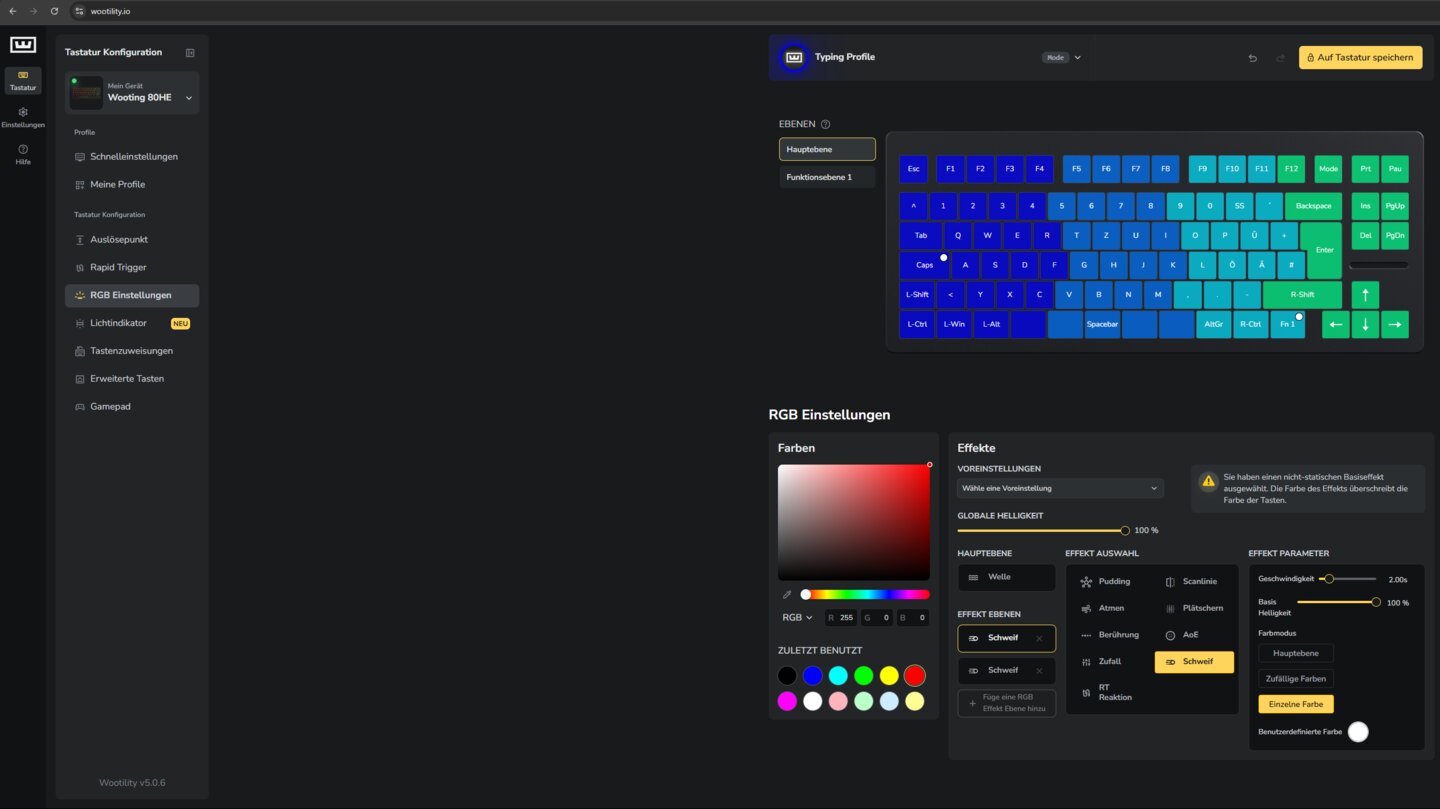This screenshot has height=809, width=1440.
Task: Open the RGB color format dropdown
Action: tap(797, 618)
